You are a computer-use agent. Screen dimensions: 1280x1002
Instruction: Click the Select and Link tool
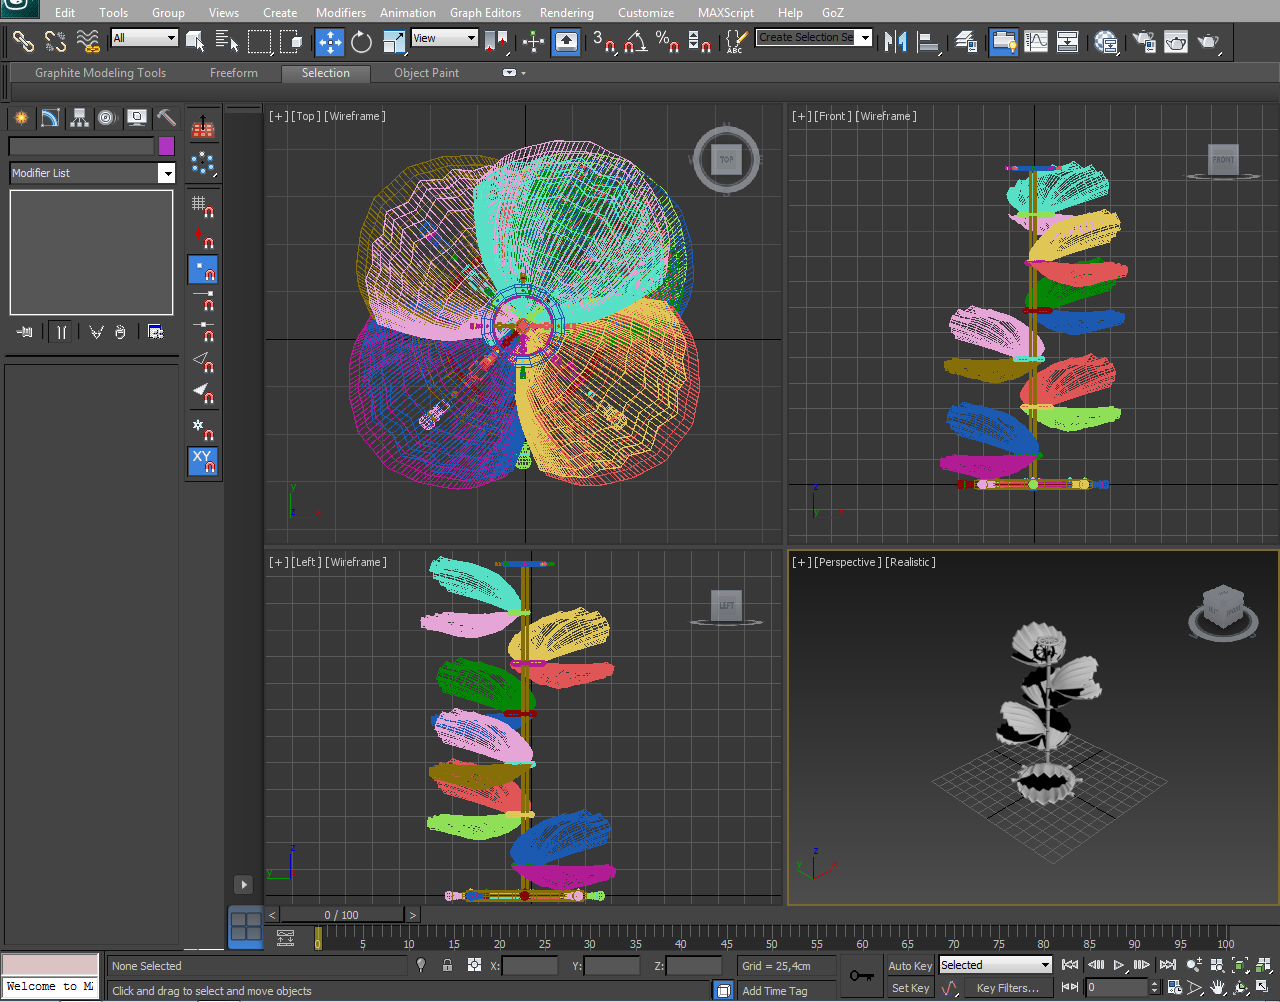click(x=23, y=42)
